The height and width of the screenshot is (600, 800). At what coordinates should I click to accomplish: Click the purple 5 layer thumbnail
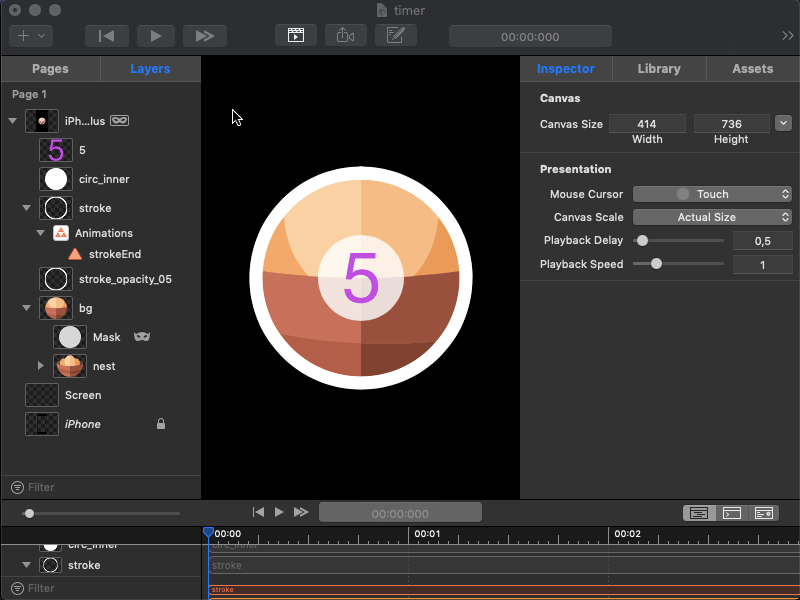56,150
